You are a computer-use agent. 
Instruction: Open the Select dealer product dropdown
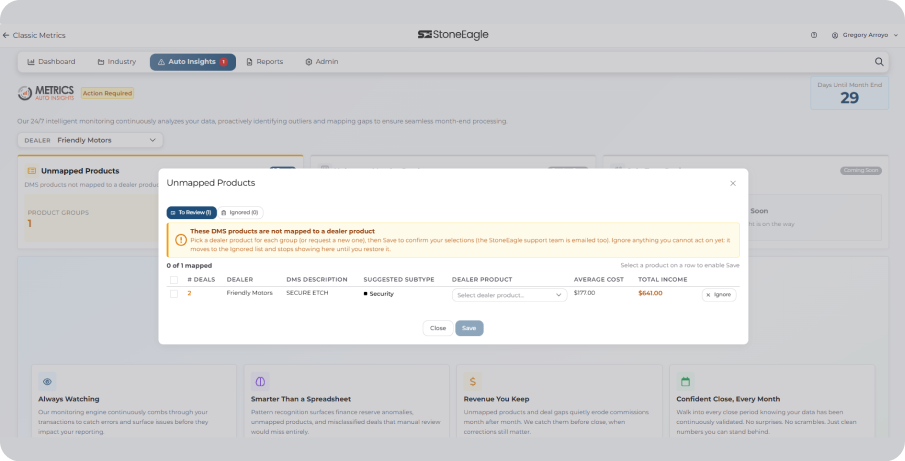point(509,295)
